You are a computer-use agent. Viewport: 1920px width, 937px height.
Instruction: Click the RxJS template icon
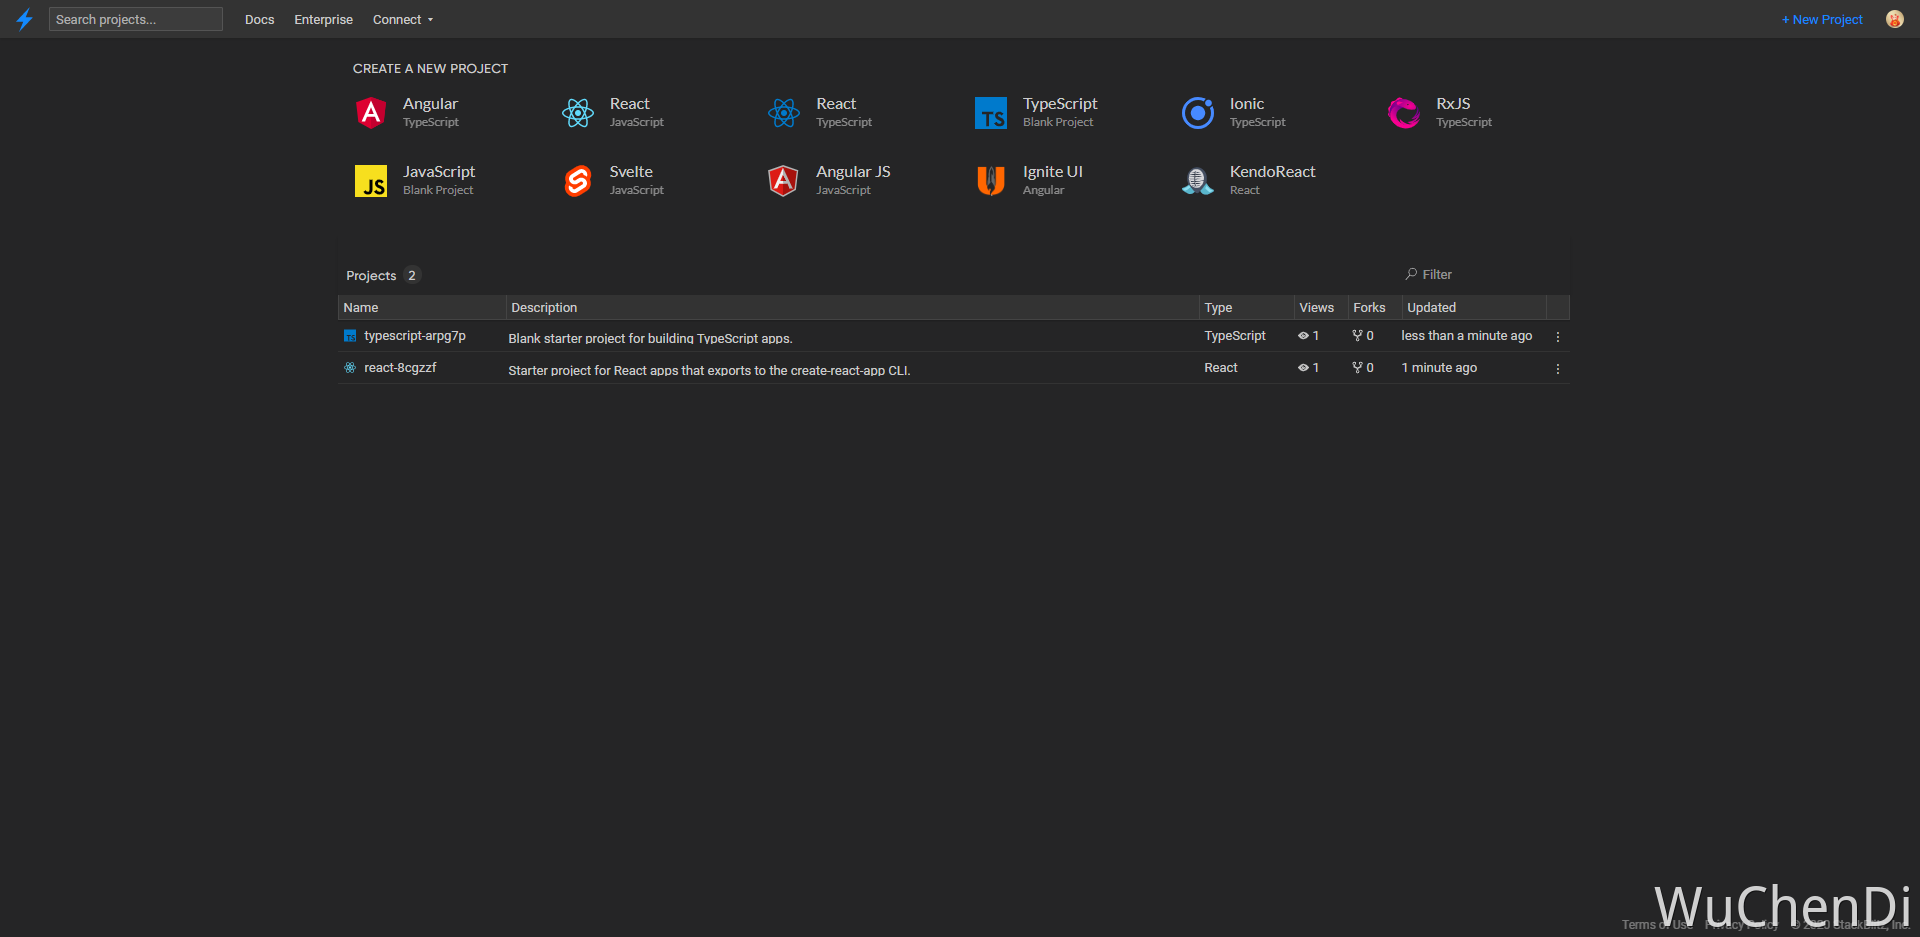tap(1404, 113)
